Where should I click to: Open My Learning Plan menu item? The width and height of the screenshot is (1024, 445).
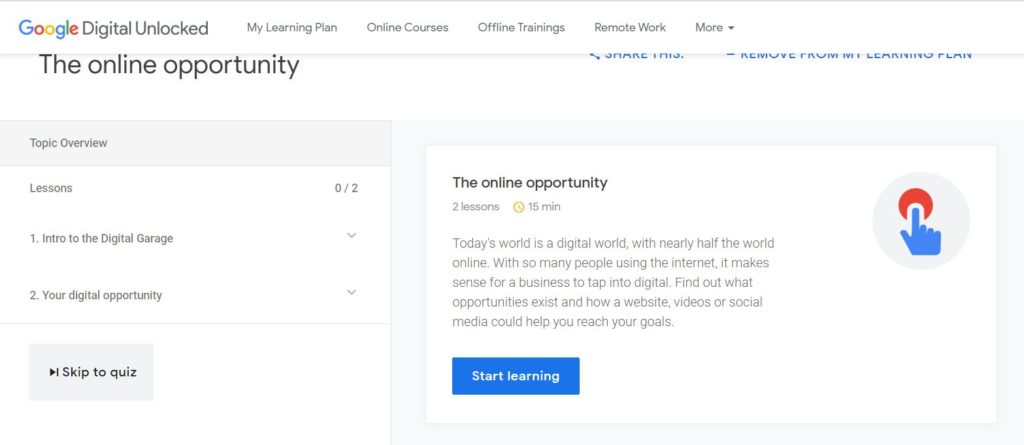pyautogui.click(x=292, y=27)
